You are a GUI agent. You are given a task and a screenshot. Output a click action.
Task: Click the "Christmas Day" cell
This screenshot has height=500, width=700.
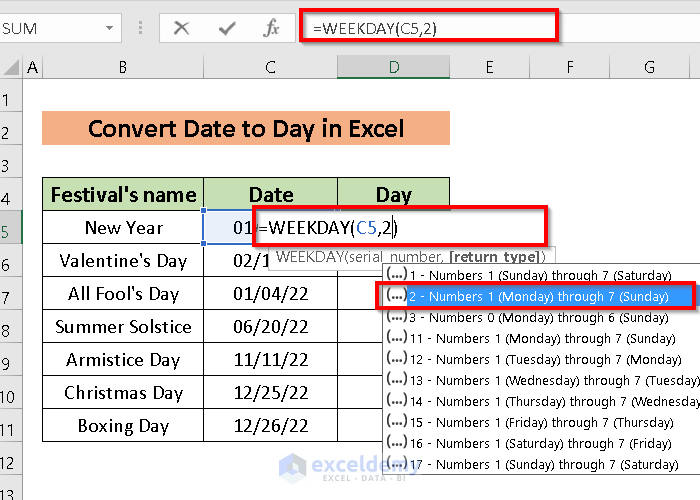pos(123,392)
